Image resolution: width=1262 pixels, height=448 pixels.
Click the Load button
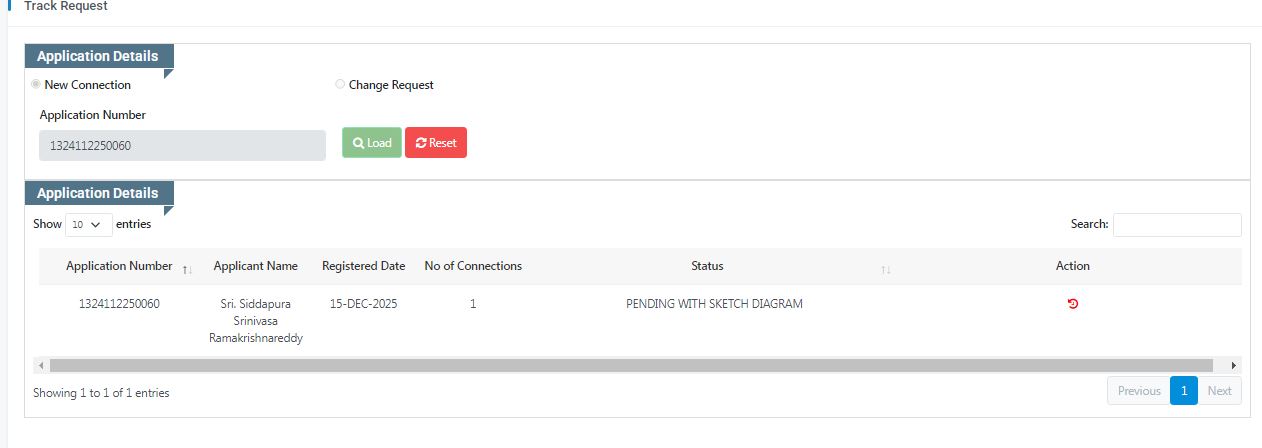pos(372,143)
